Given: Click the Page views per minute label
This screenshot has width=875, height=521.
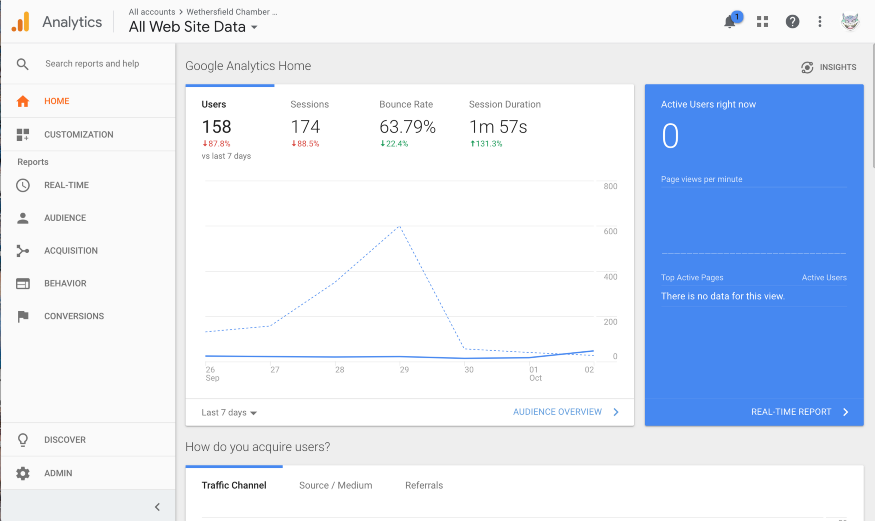Looking at the screenshot, I should [701, 180].
